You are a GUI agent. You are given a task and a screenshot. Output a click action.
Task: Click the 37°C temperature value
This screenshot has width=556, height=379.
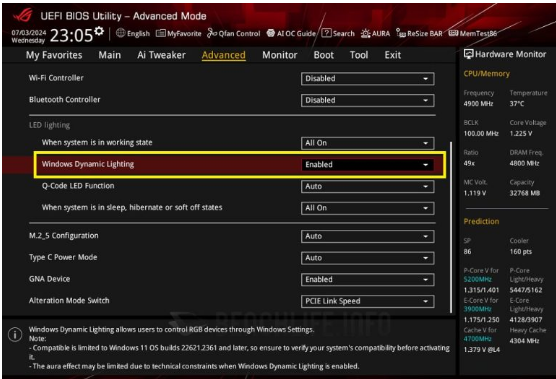(517, 104)
